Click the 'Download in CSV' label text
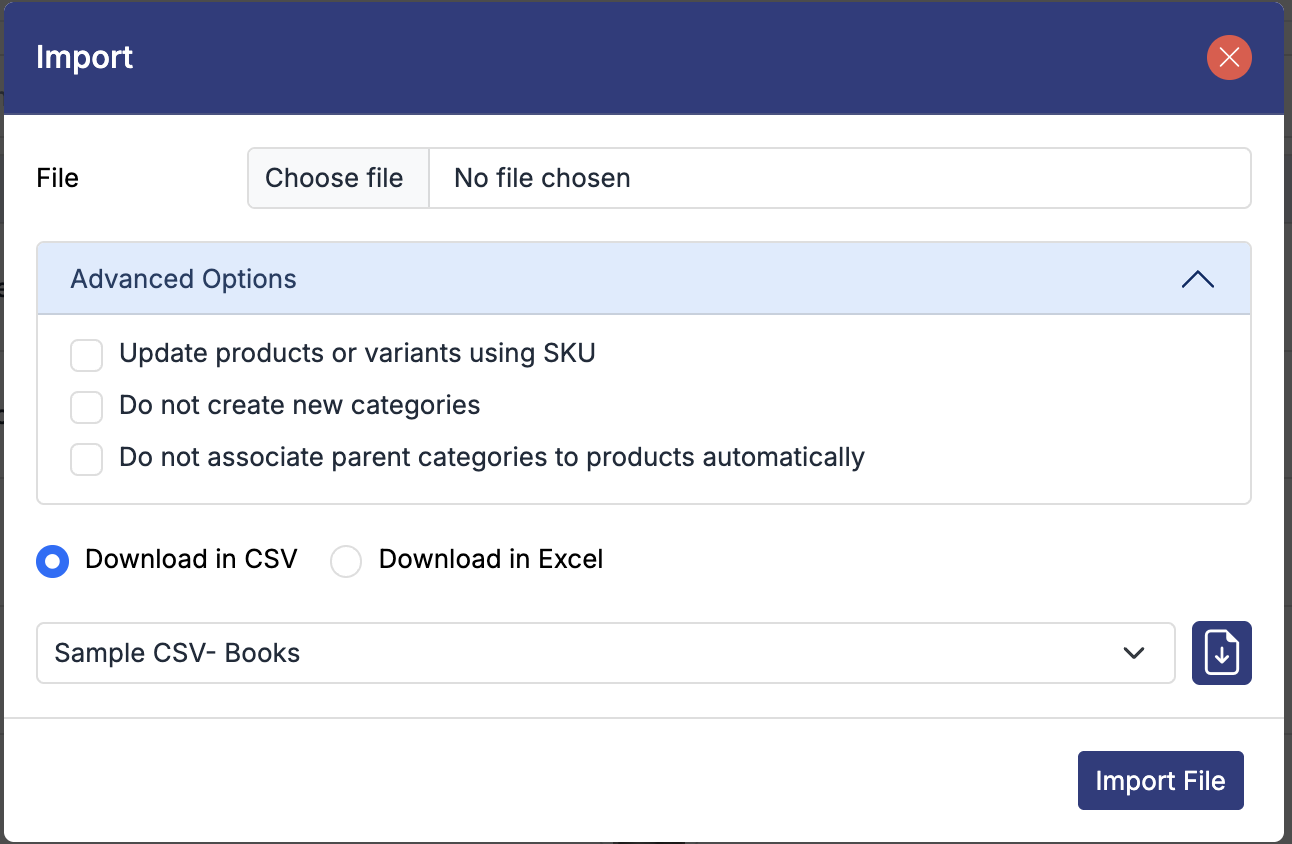Viewport: 1292px width, 844px height. pyautogui.click(x=191, y=559)
